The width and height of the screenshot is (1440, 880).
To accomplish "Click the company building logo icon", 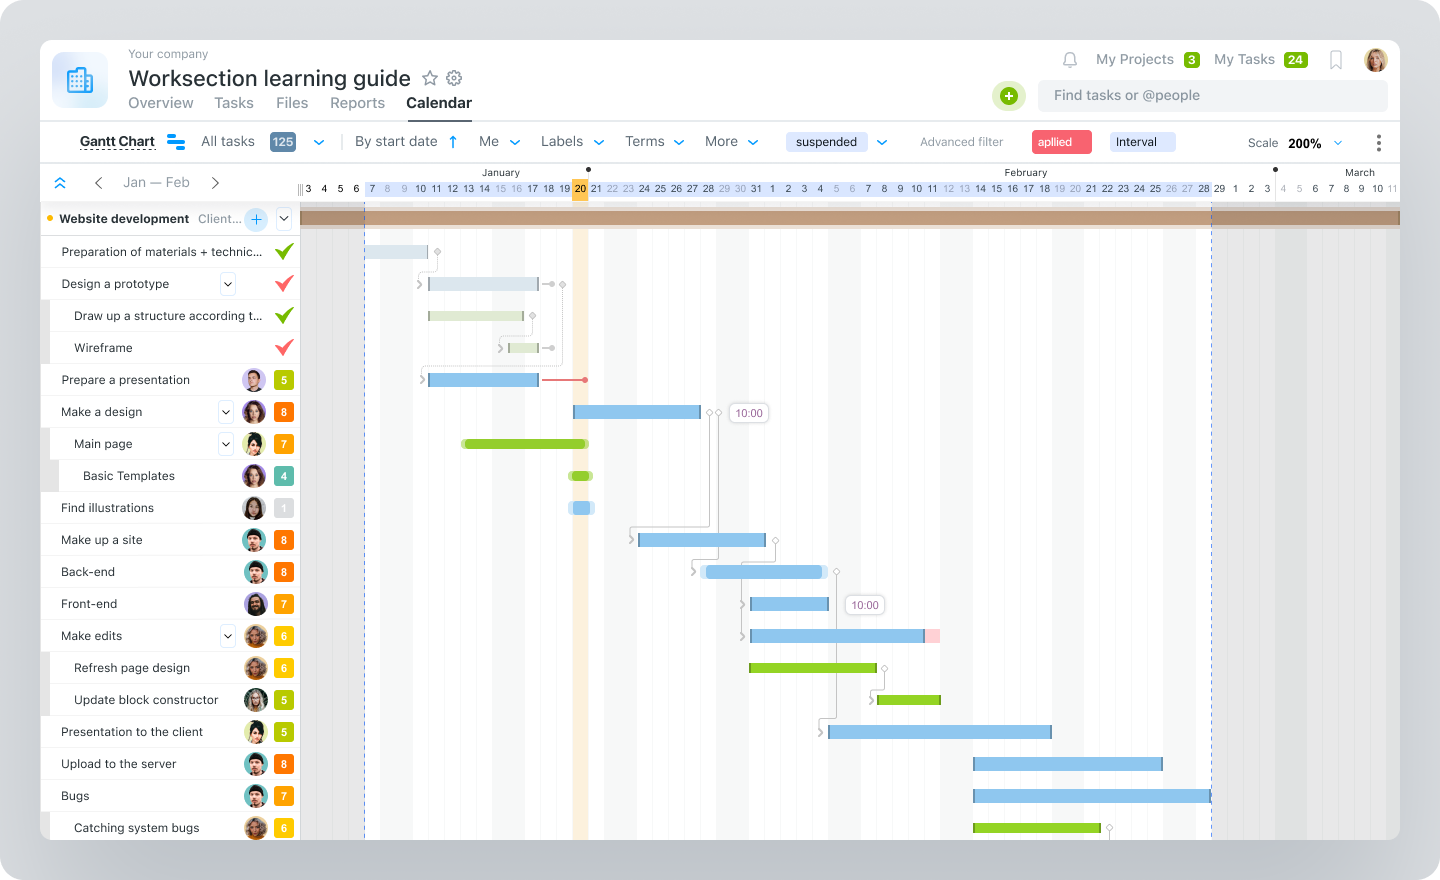I will pos(79,80).
